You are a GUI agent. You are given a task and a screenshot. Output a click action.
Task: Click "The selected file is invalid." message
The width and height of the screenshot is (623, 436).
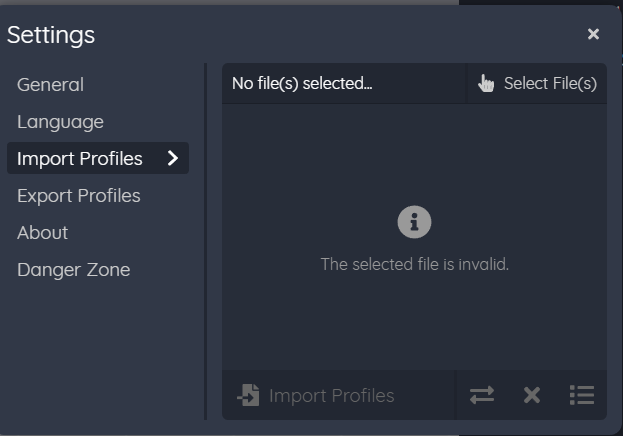(414, 264)
